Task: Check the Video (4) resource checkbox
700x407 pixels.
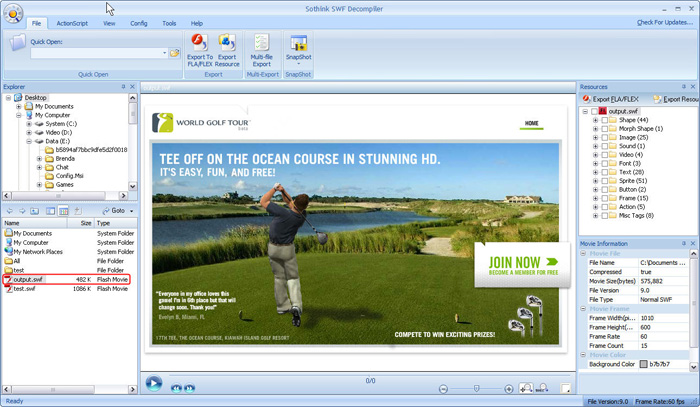Action: coord(604,155)
